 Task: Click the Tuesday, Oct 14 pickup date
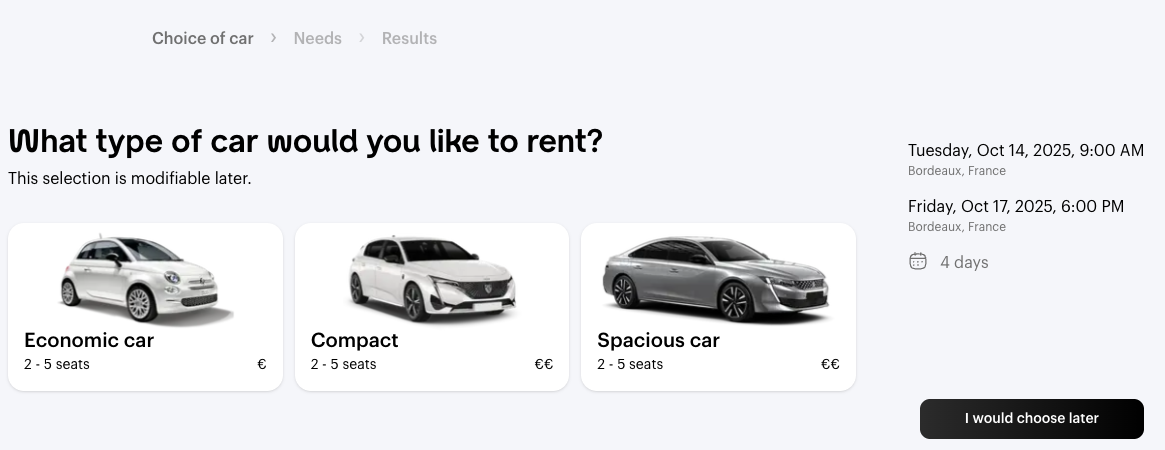(x=1025, y=151)
